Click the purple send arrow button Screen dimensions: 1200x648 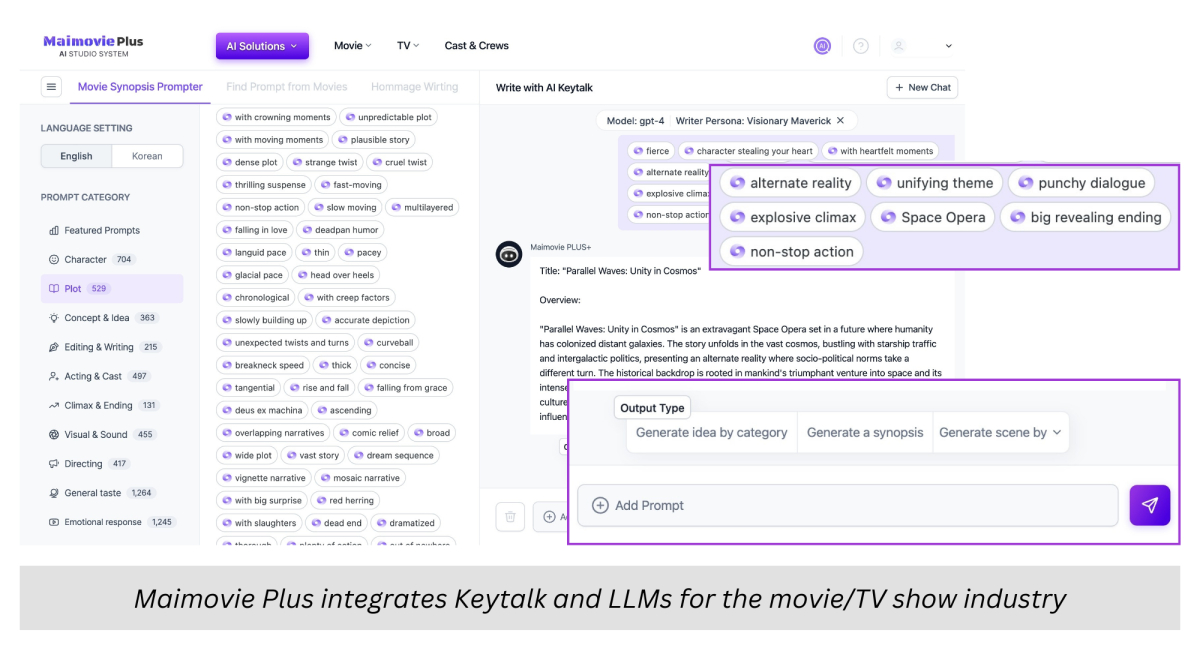pyautogui.click(x=1149, y=505)
